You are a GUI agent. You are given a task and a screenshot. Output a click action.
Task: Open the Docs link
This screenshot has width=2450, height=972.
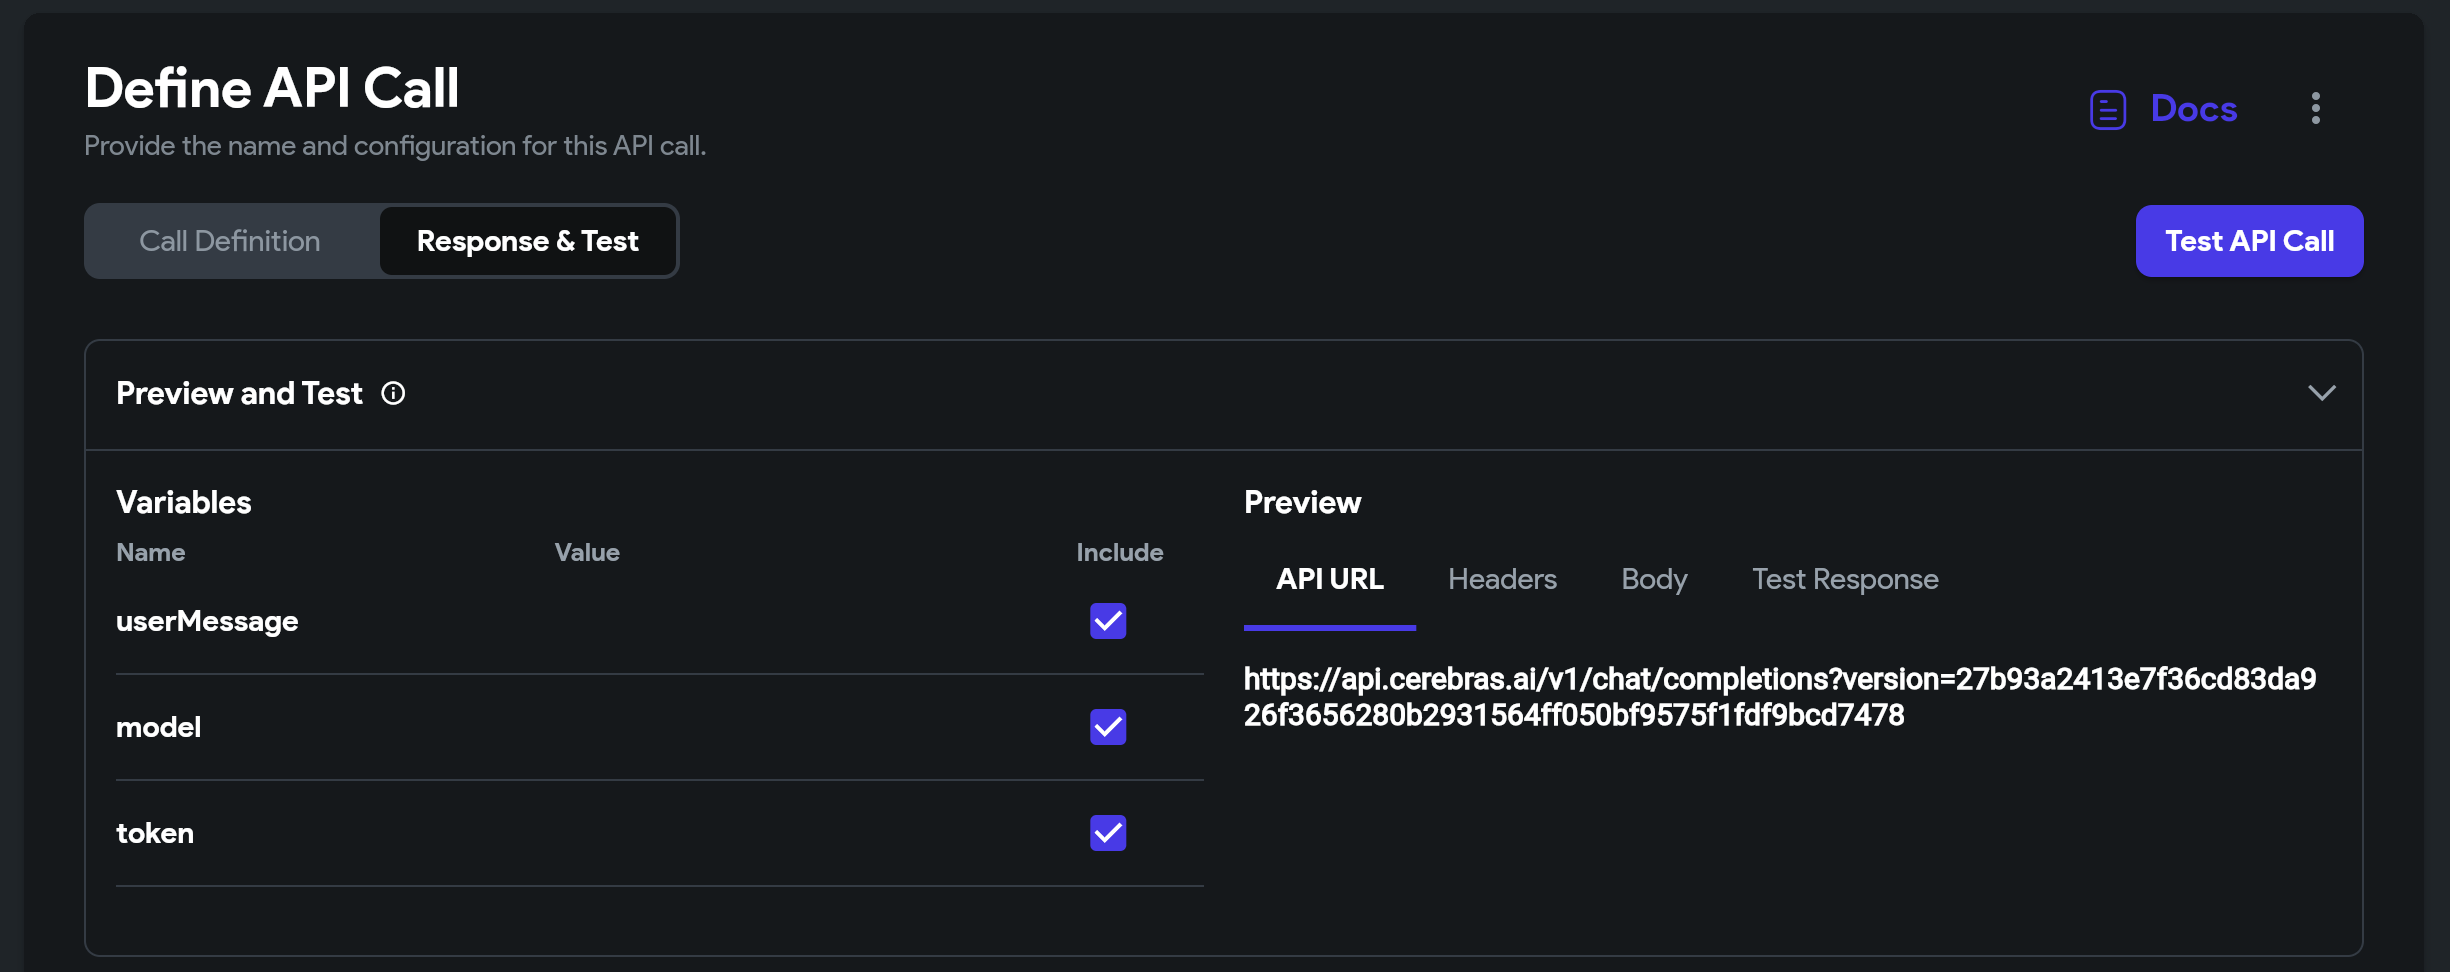coord(2193,109)
